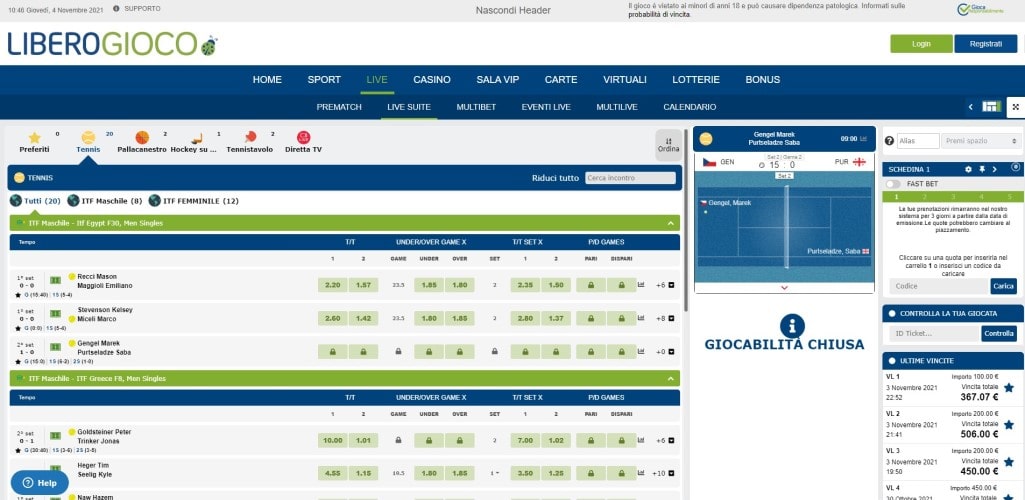Open Preferiti star favorites filter
Viewport: 1025px width, 500px height.
click(34, 137)
